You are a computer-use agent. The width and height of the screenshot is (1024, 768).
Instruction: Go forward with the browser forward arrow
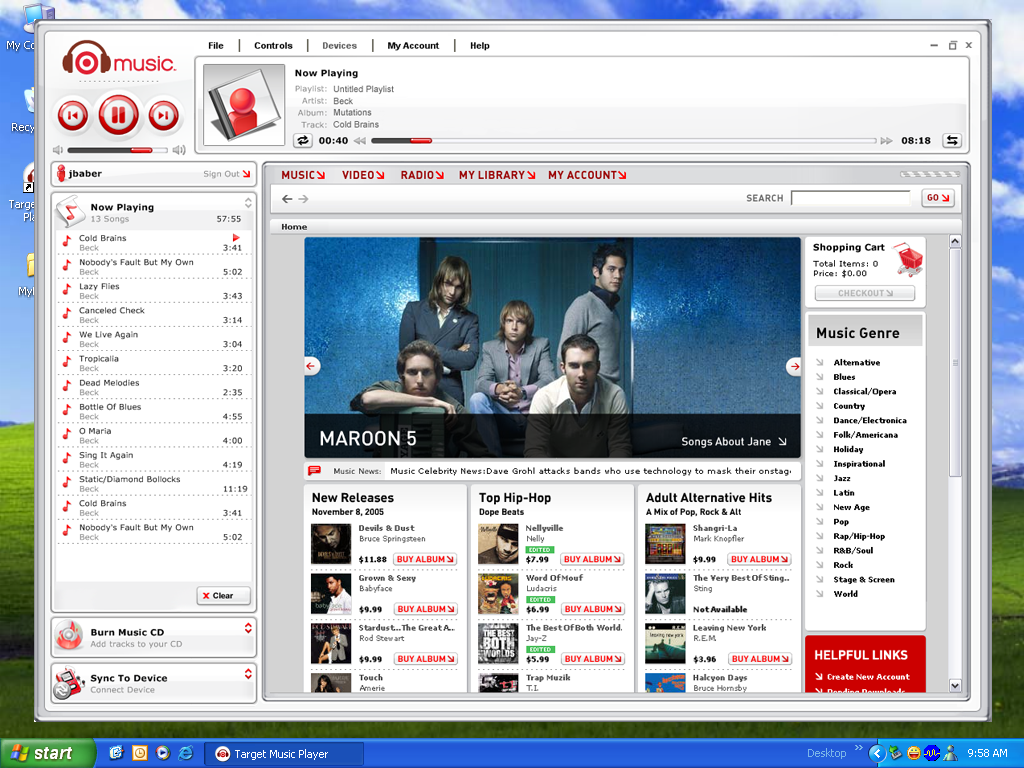[303, 199]
